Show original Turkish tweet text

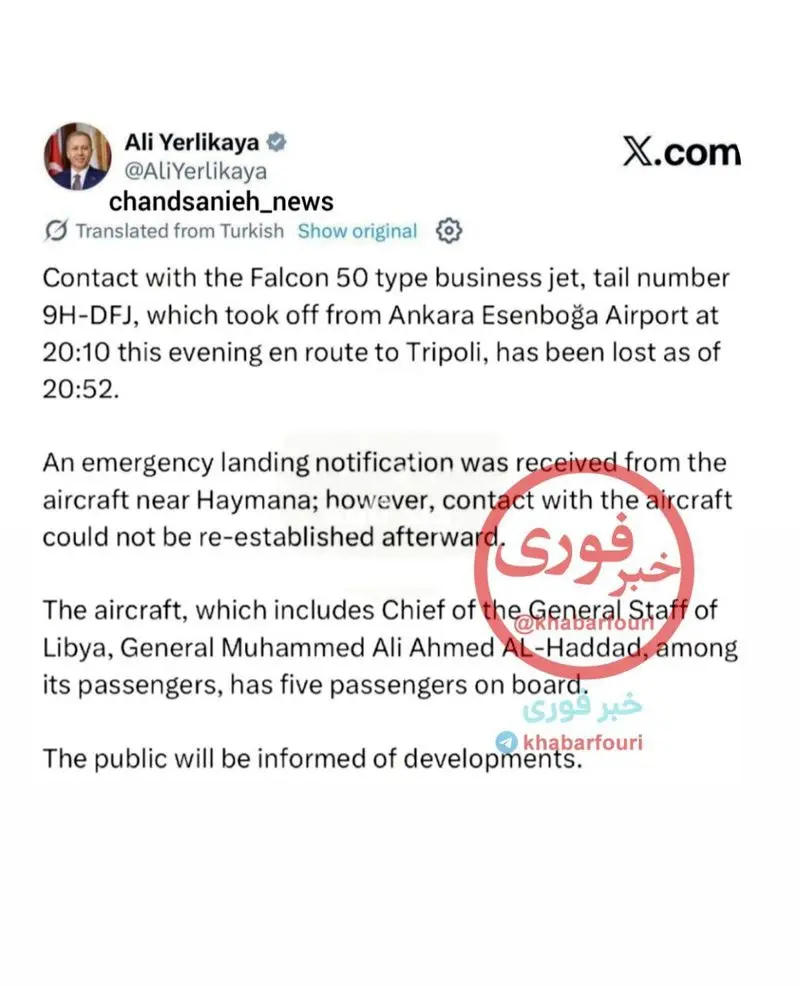pos(357,231)
